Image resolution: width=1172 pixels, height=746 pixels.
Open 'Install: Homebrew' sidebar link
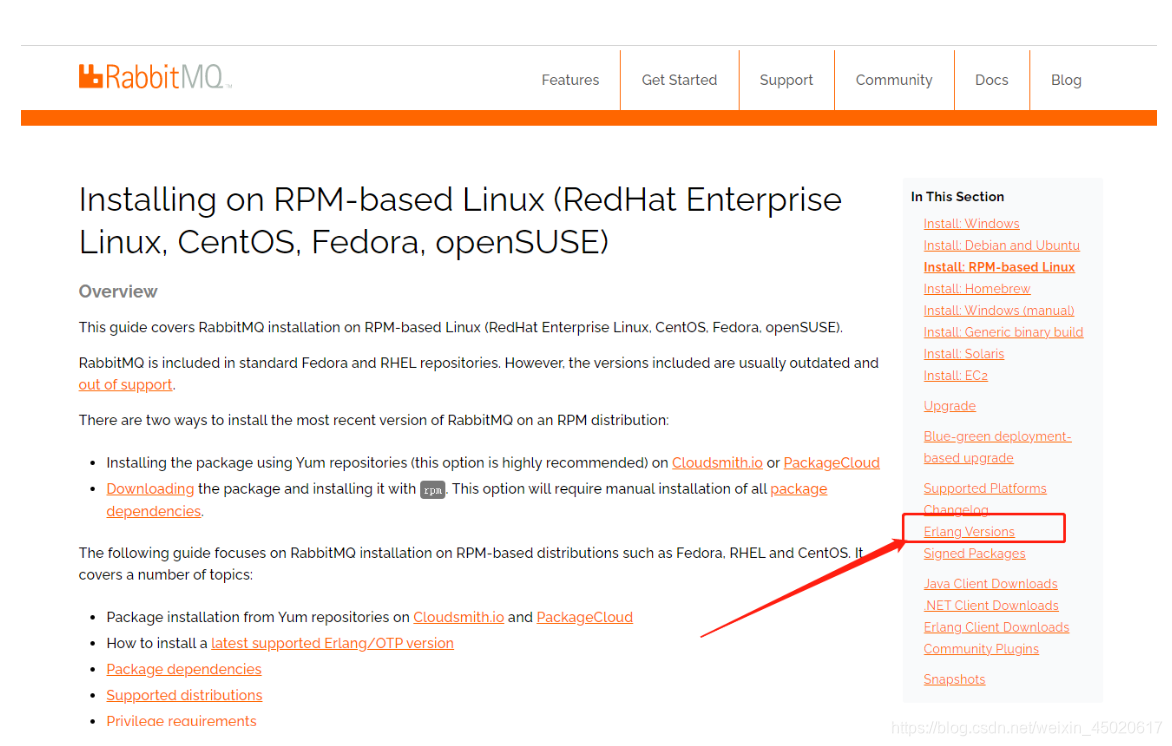[x=977, y=289]
